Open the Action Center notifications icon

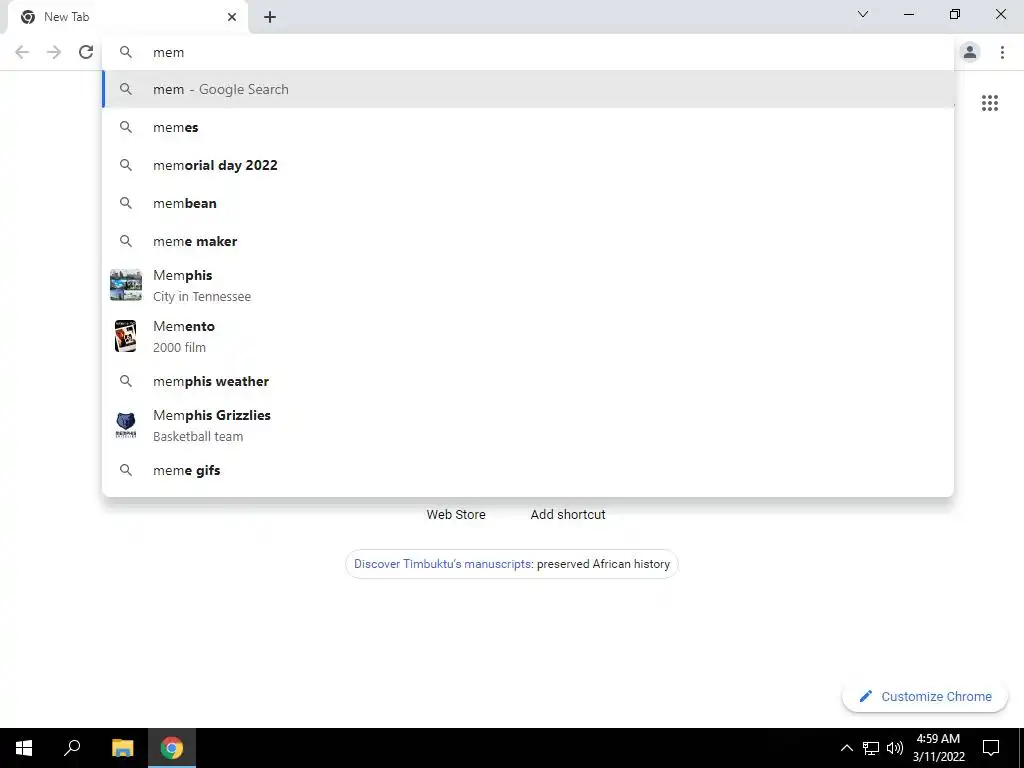click(x=991, y=748)
